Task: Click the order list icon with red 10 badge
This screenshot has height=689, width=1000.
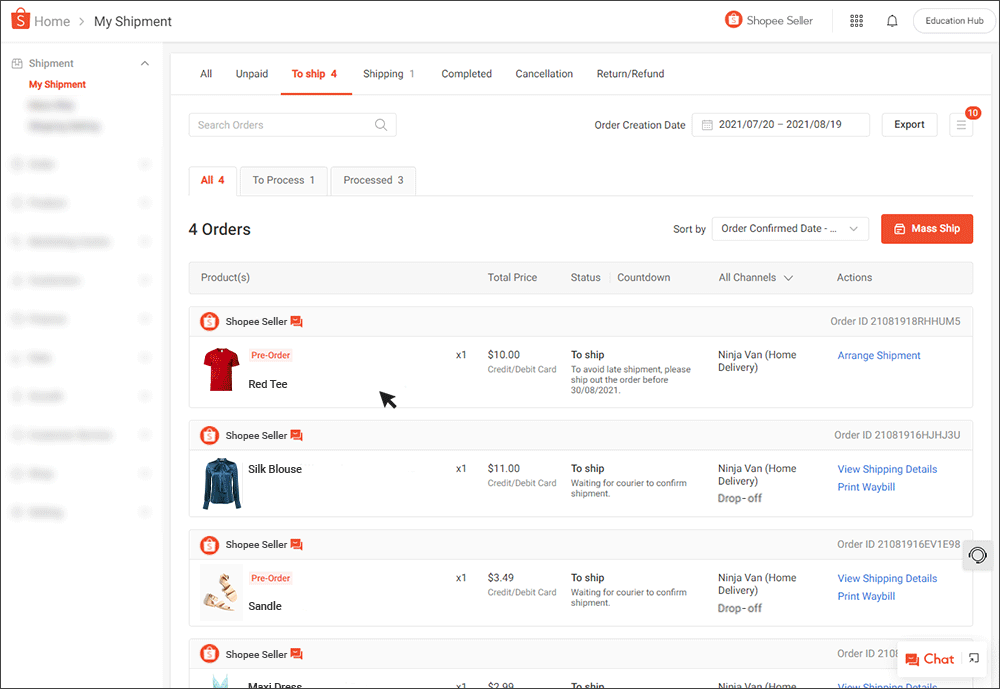Action: 962,124
